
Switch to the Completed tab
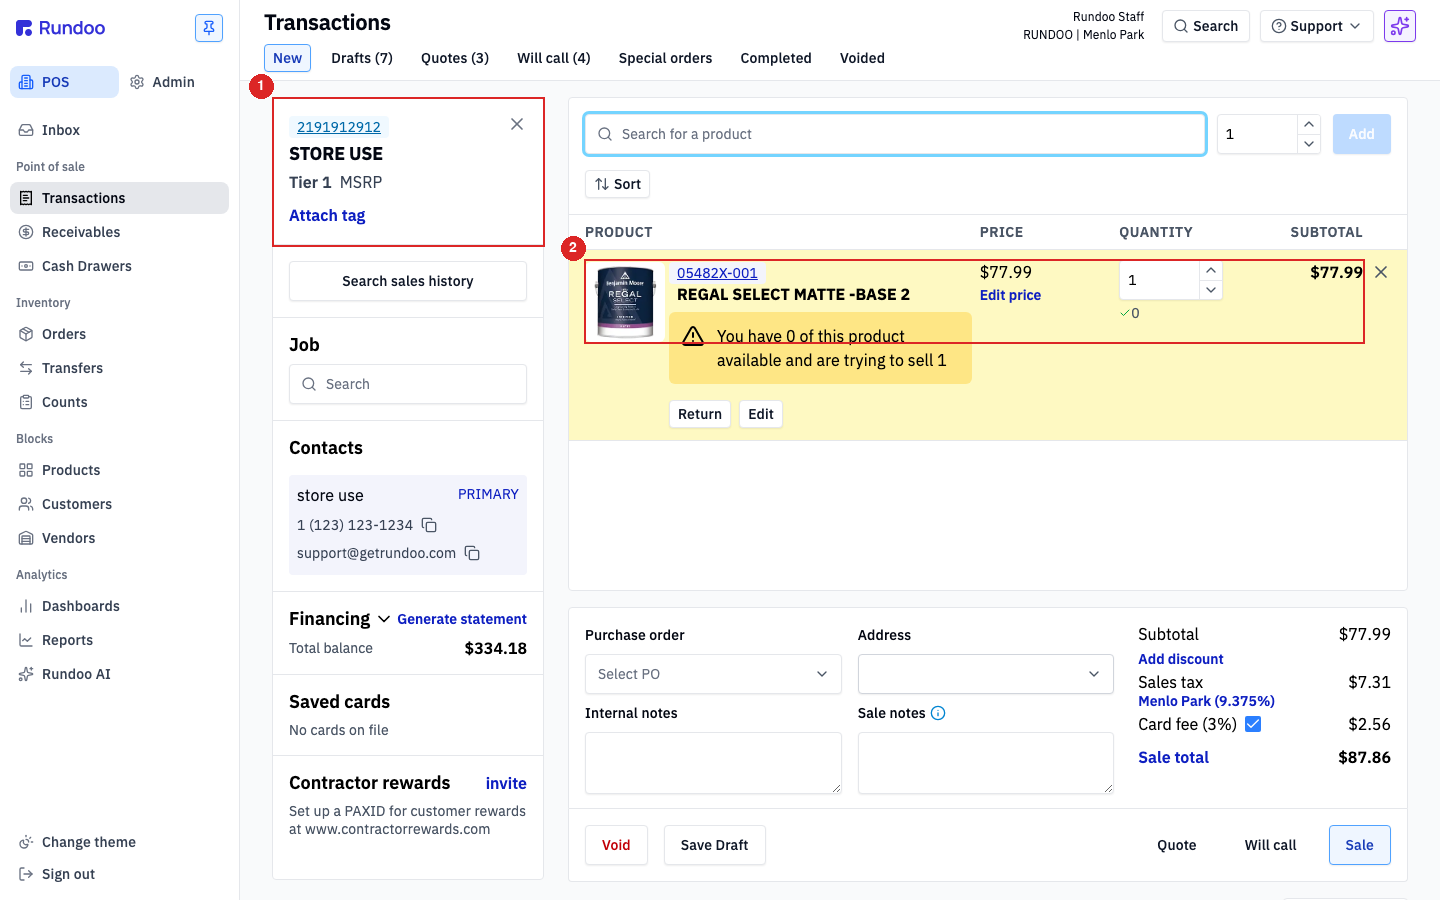coord(776,58)
